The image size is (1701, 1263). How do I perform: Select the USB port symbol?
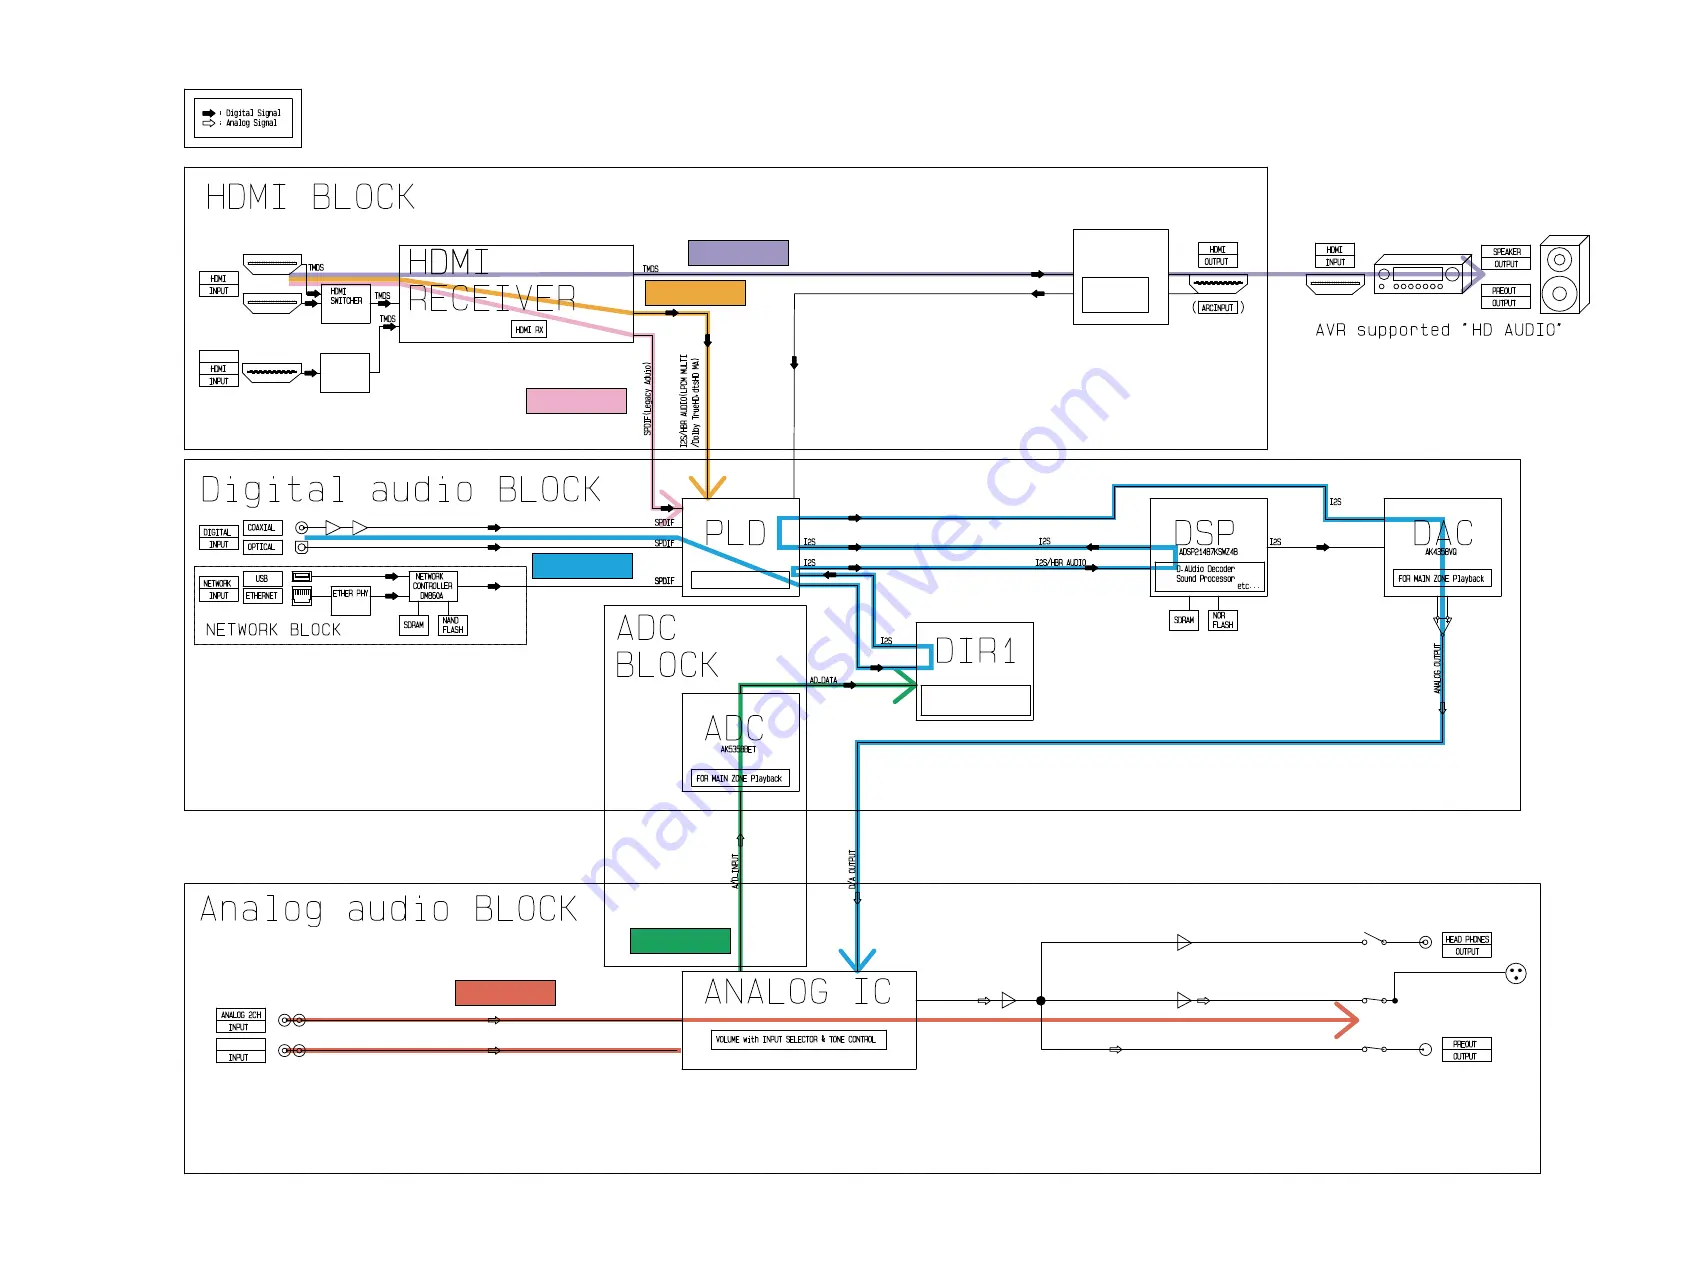302,577
